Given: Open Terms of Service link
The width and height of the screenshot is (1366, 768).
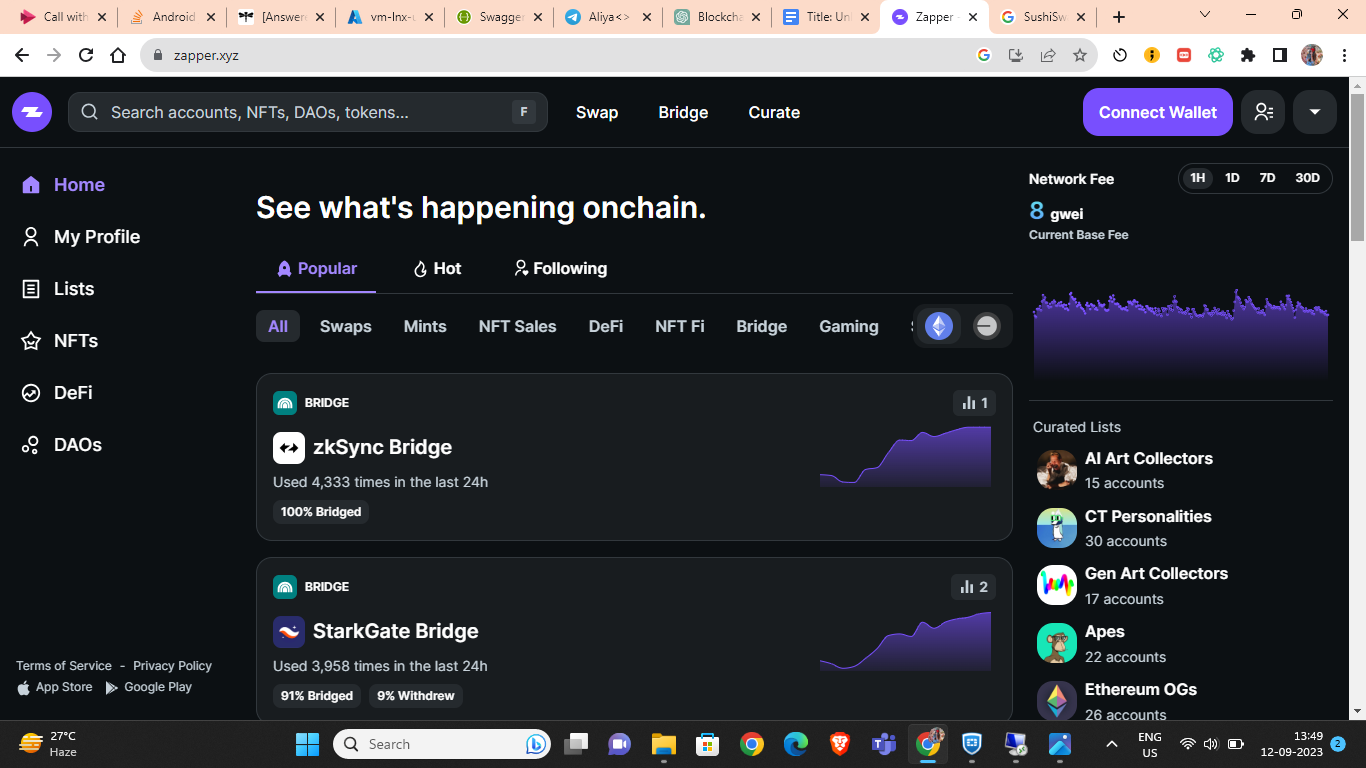Looking at the screenshot, I should coord(64,666).
